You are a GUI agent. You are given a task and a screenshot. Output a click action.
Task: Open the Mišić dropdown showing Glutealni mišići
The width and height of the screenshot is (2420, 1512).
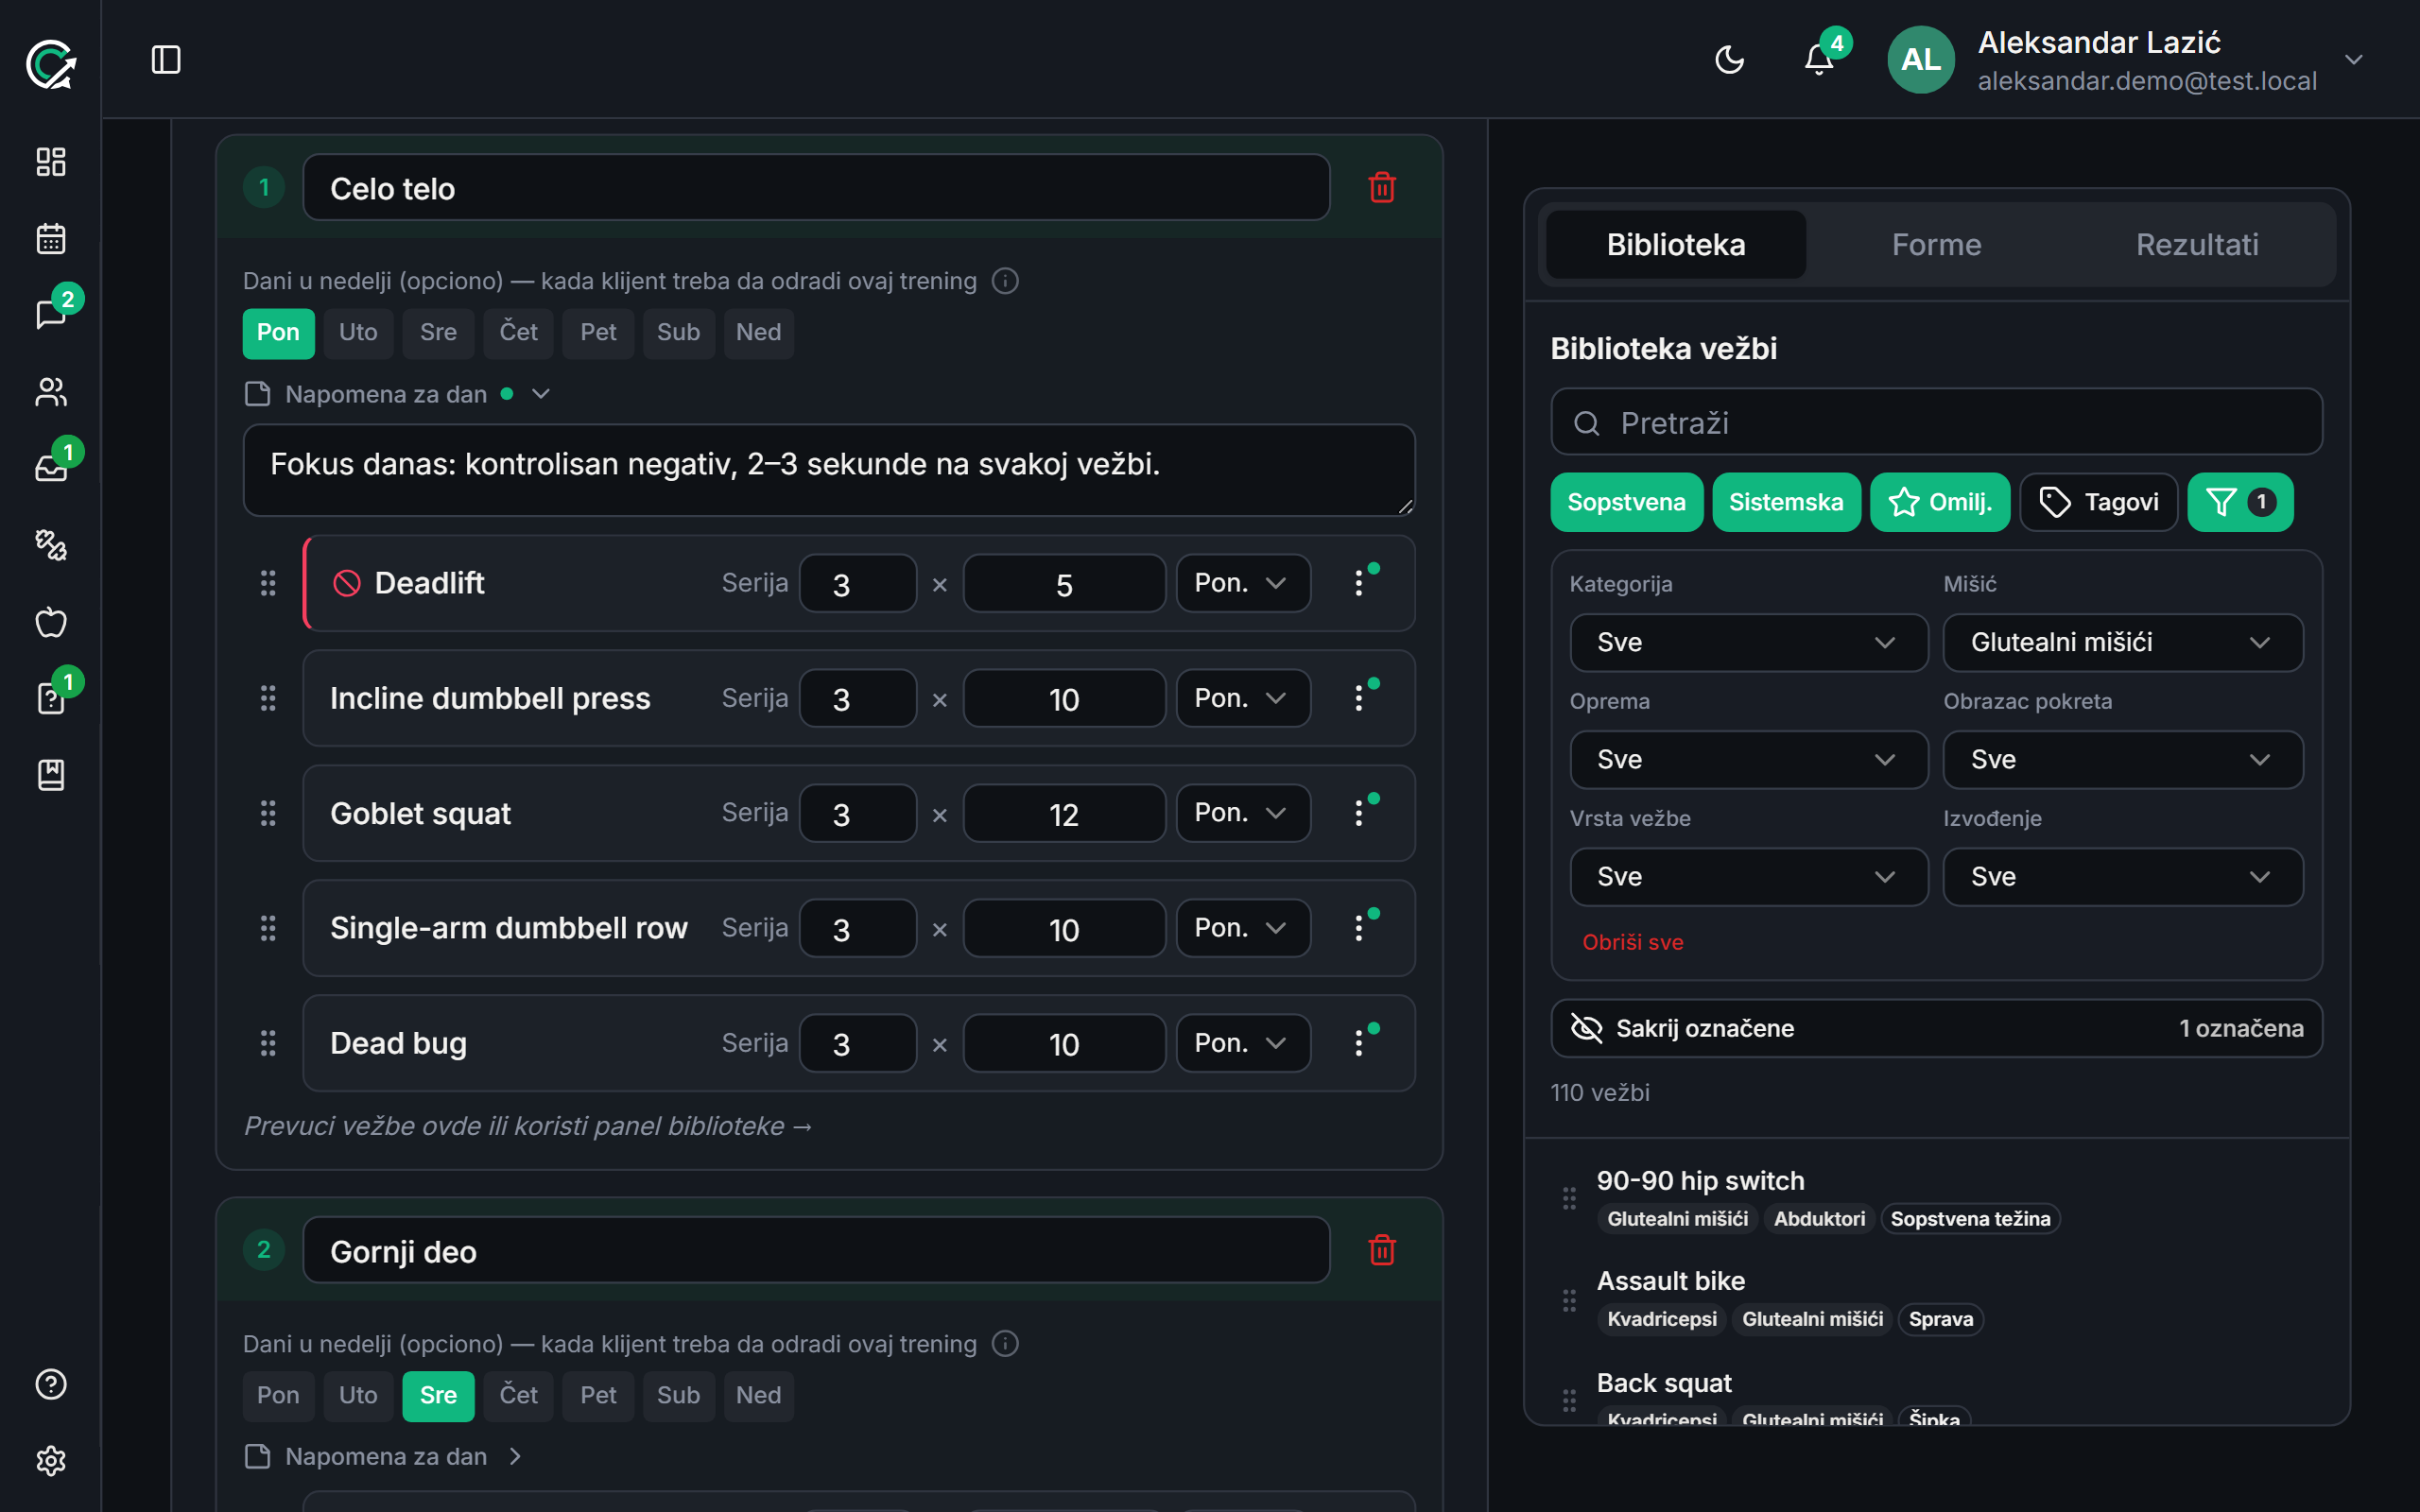coord(2122,642)
